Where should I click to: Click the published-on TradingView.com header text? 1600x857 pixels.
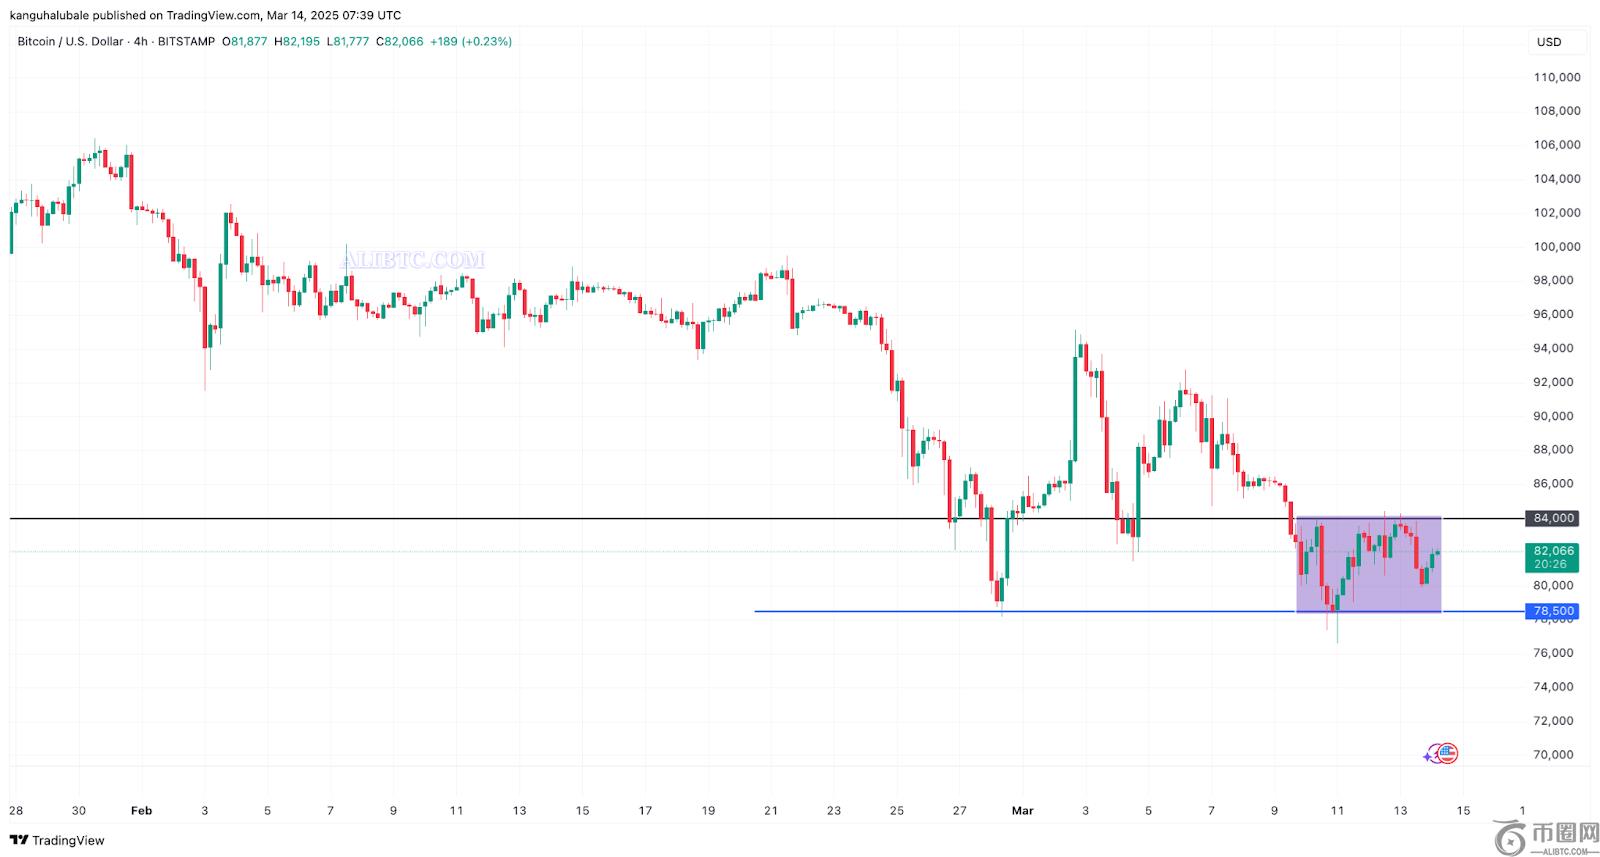coord(205,15)
